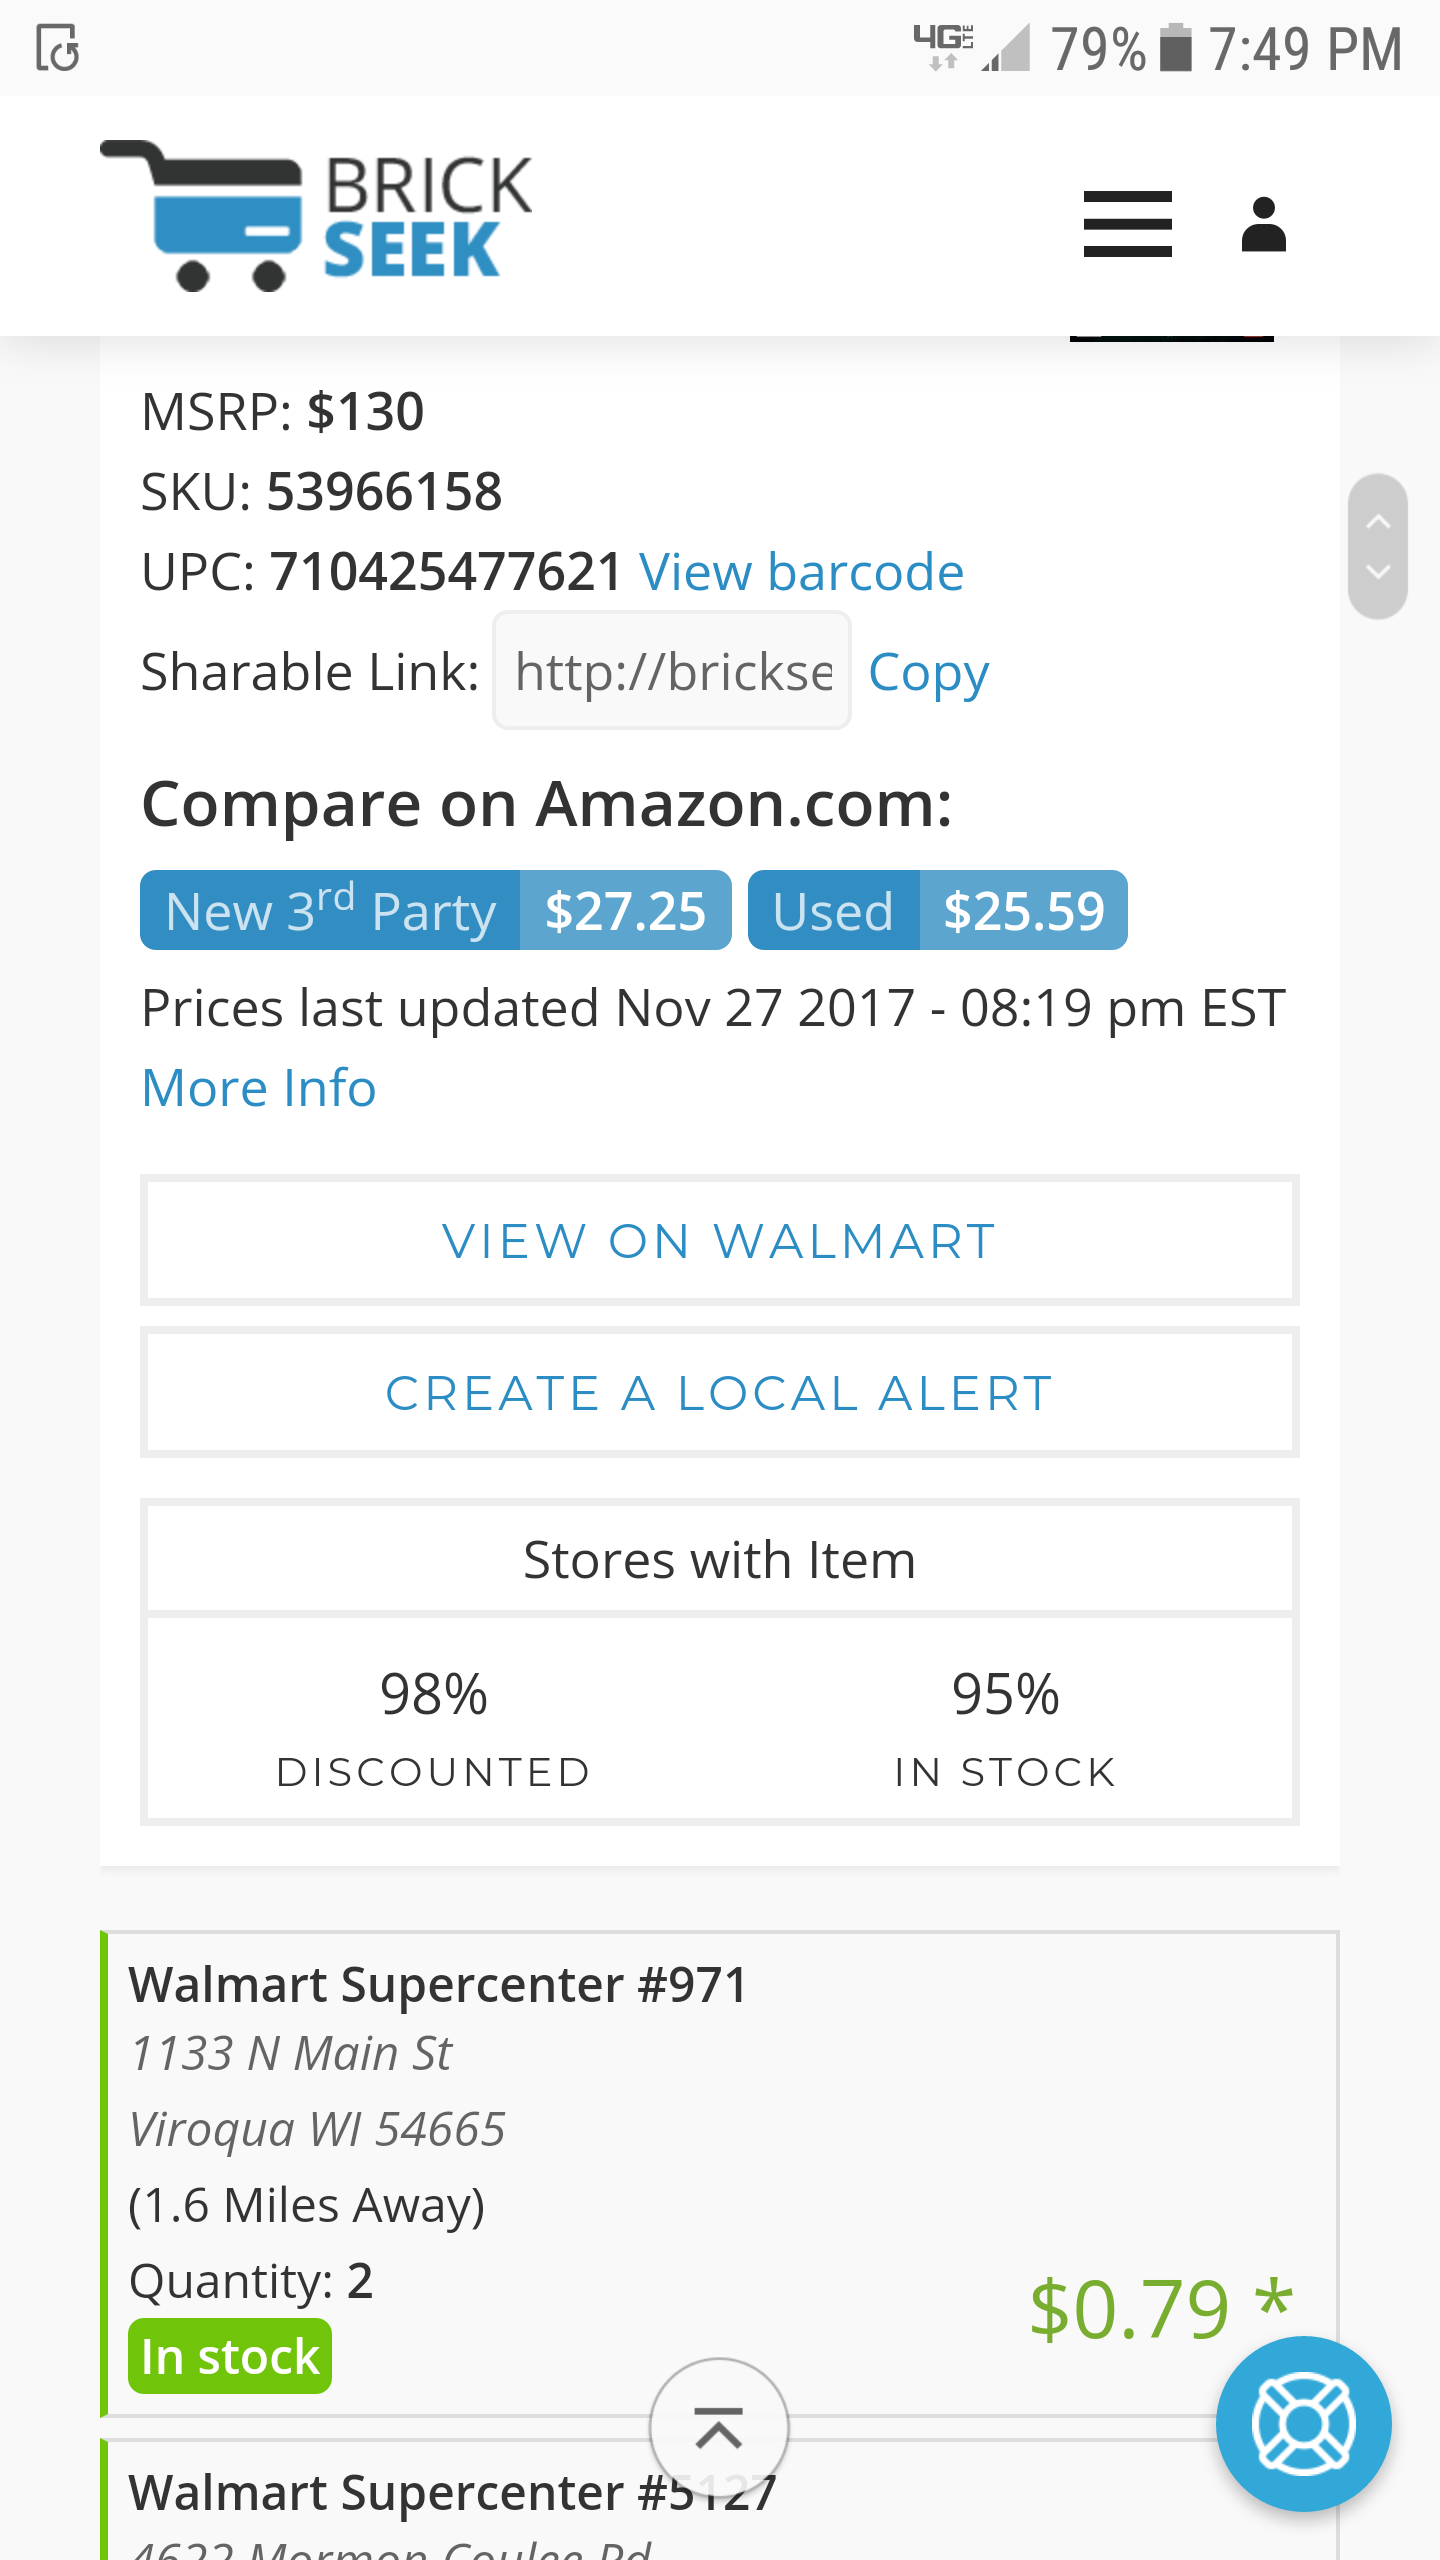
Task: Copy the sharable link
Action: [x=929, y=672]
